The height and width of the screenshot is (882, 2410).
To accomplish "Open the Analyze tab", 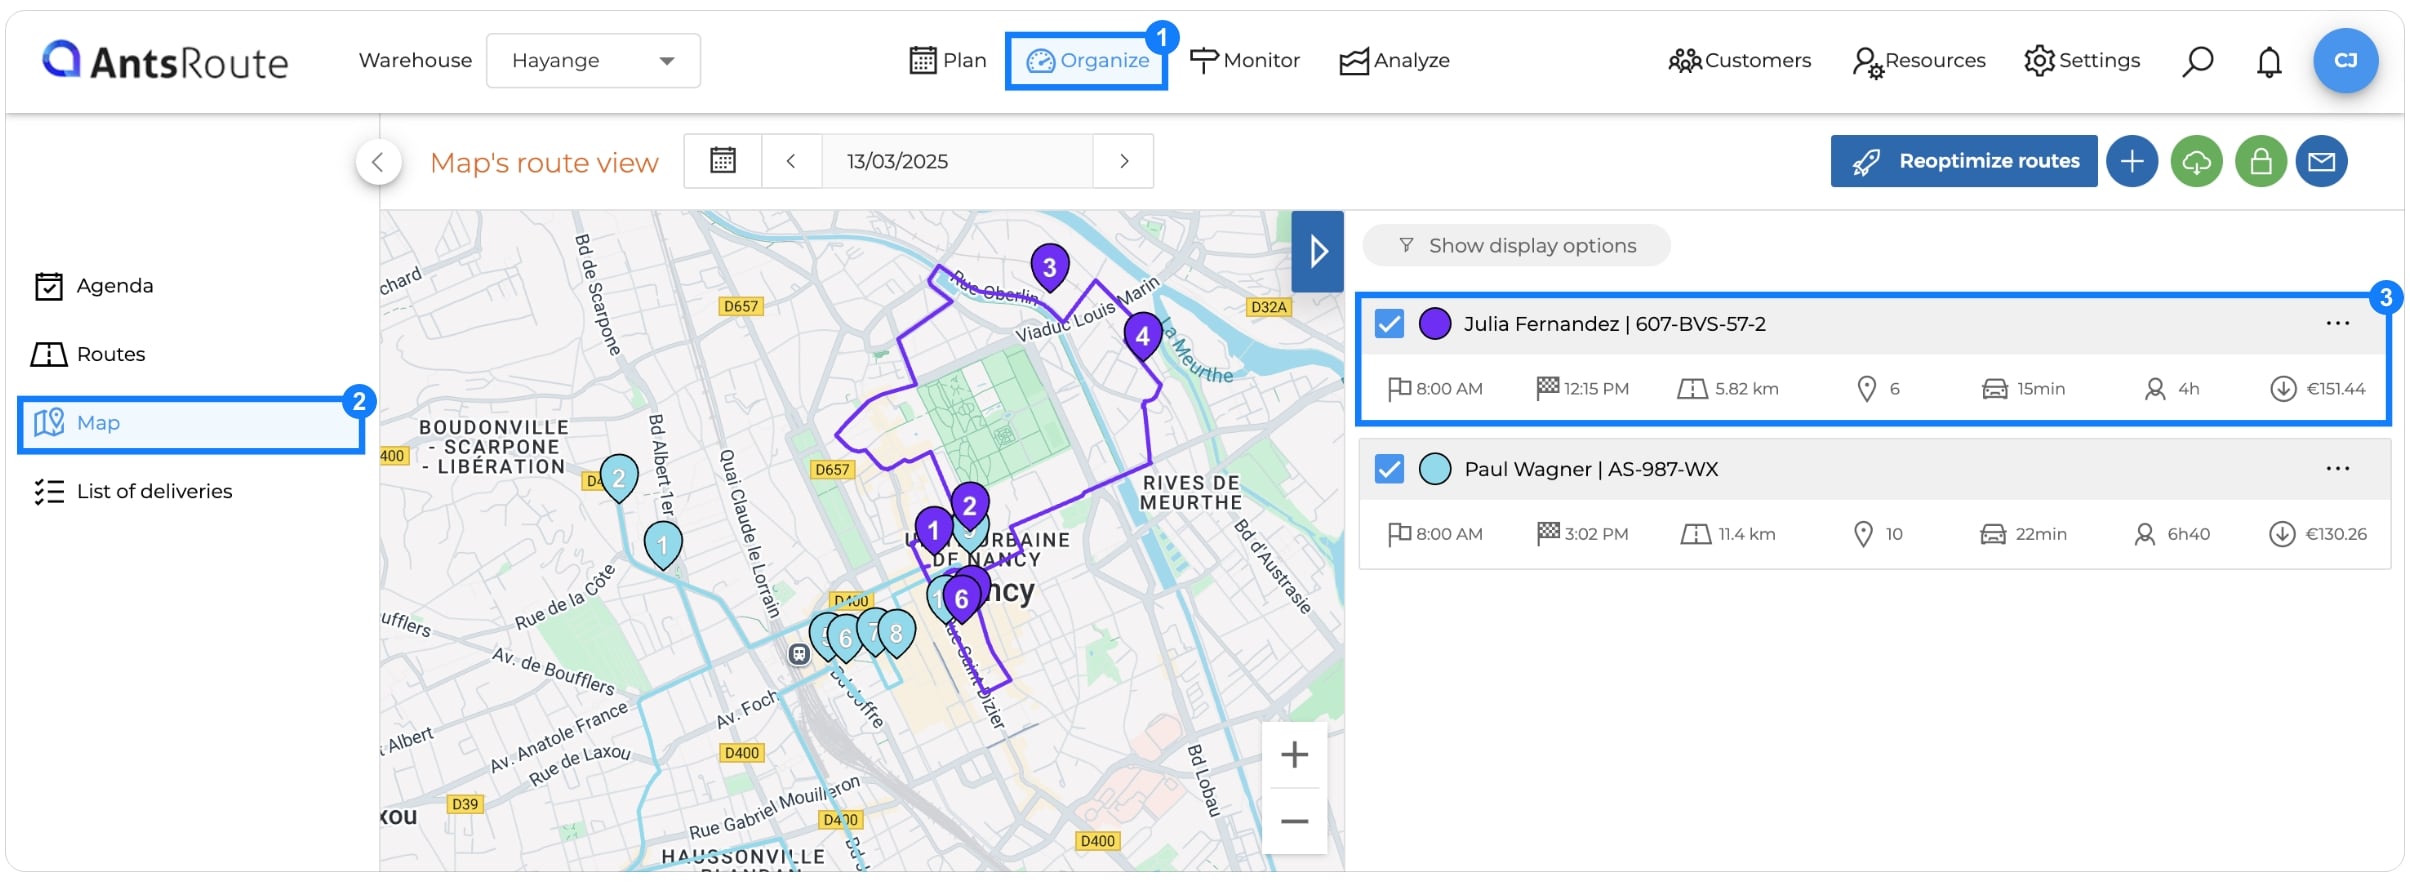I will (1394, 61).
